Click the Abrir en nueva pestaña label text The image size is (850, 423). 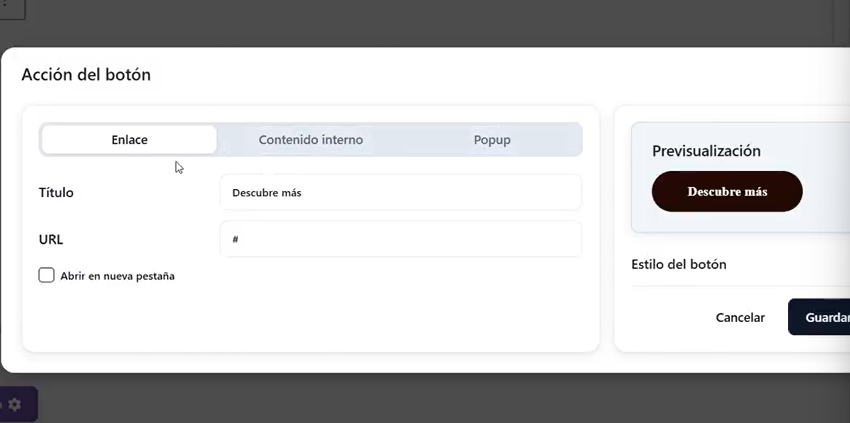point(117,276)
